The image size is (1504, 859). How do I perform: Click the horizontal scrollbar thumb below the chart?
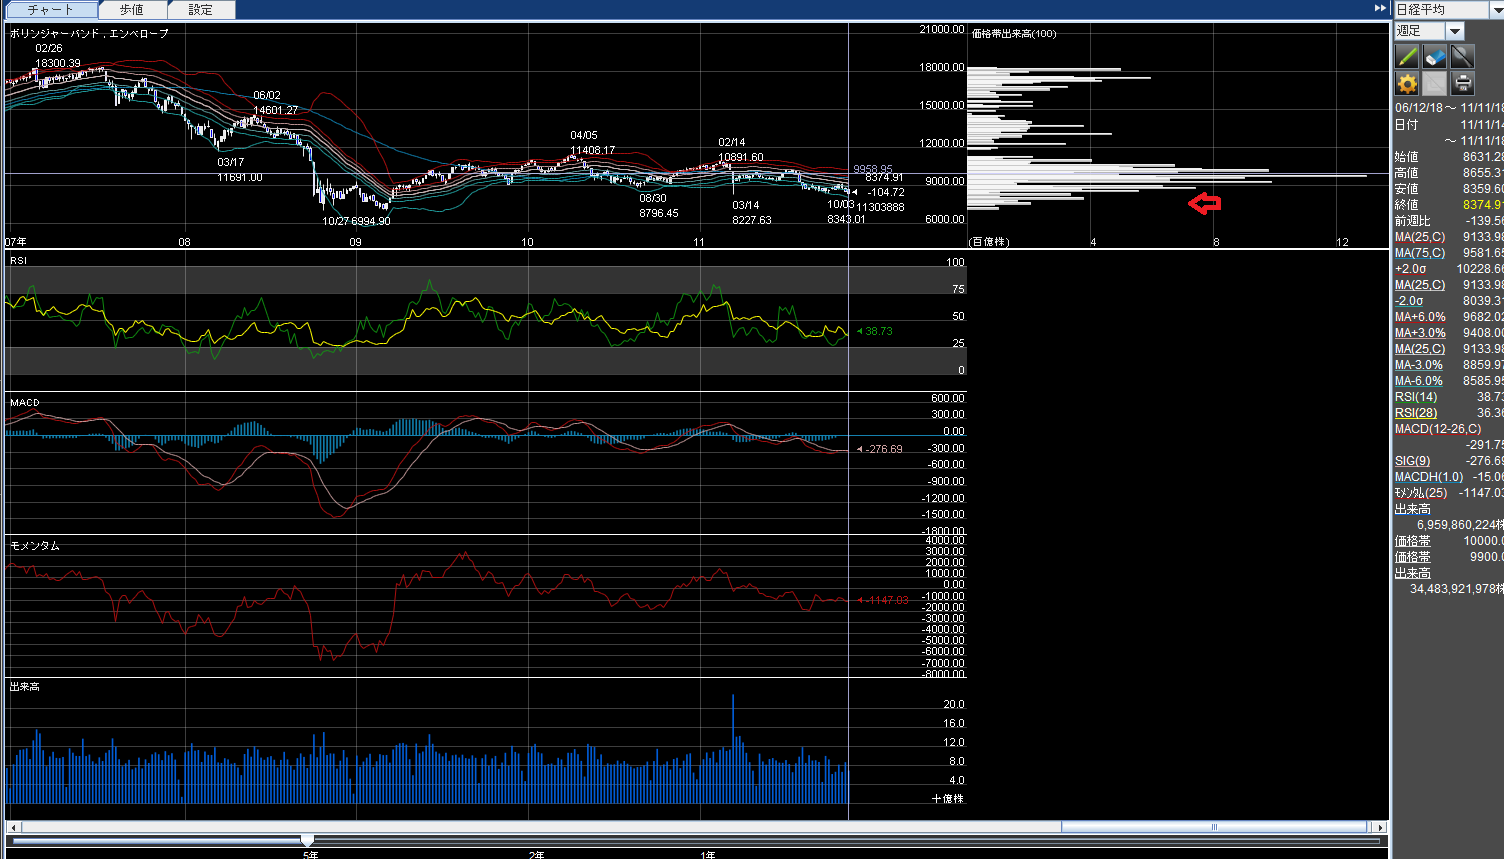click(1214, 827)
